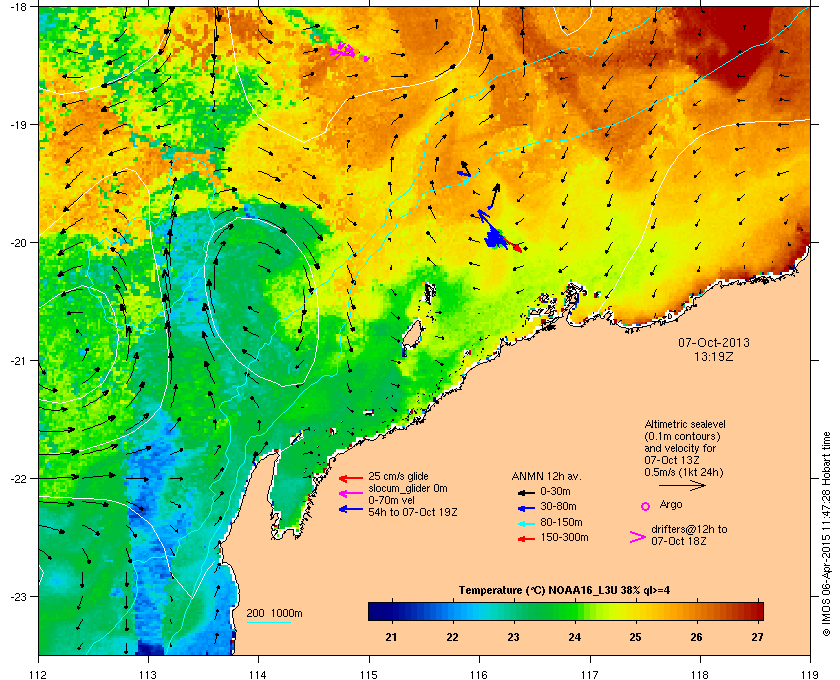Click longitude axis label 117

click(590, 674)
